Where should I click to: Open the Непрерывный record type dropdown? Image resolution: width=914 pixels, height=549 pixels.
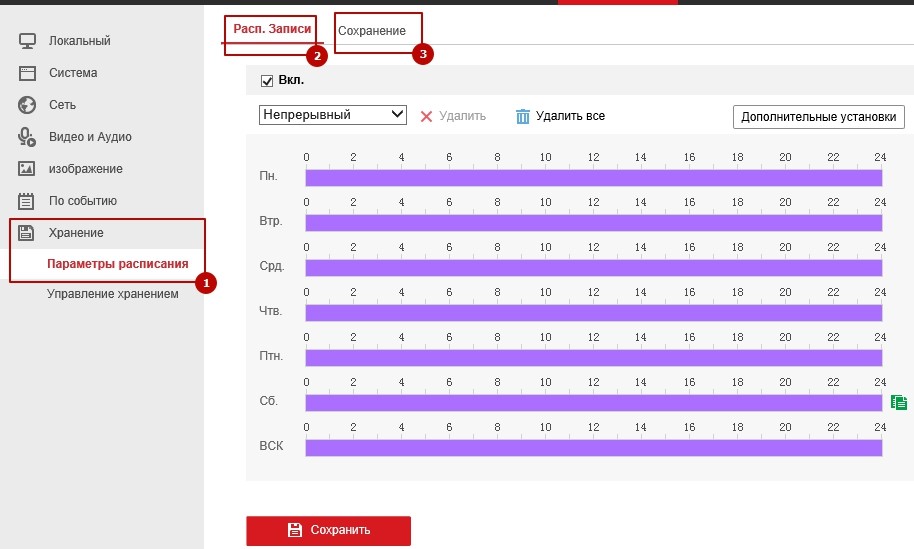332,115
